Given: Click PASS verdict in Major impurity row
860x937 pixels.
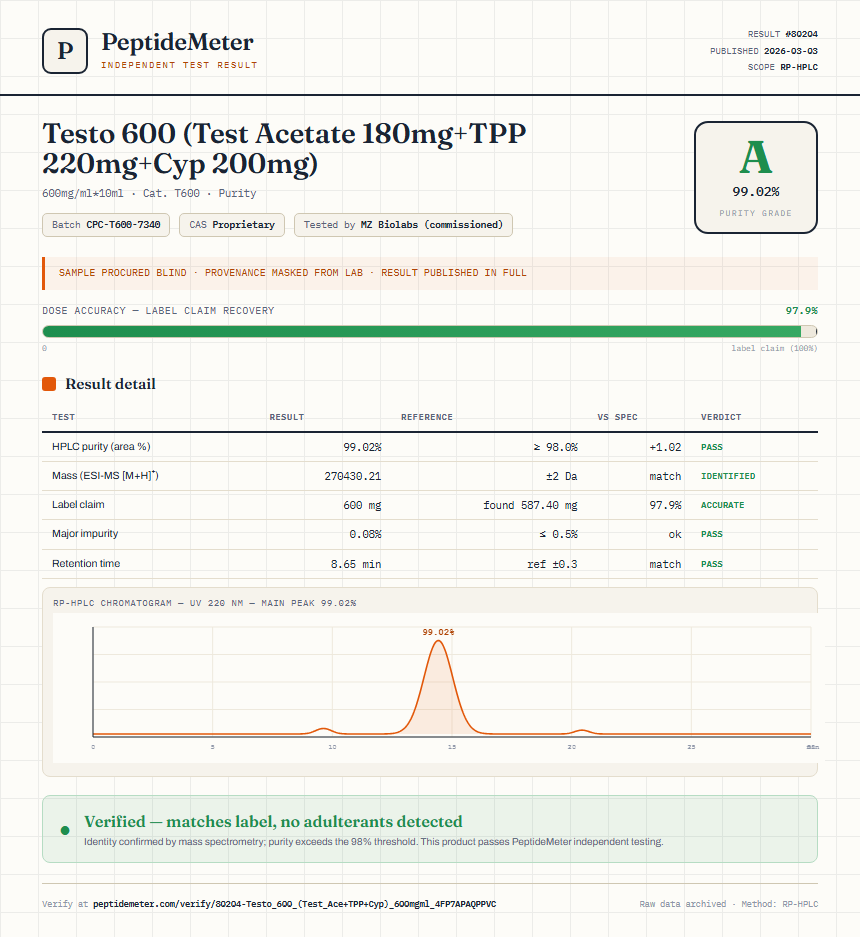Looking at the screenshot, I should tap(712, 534).
